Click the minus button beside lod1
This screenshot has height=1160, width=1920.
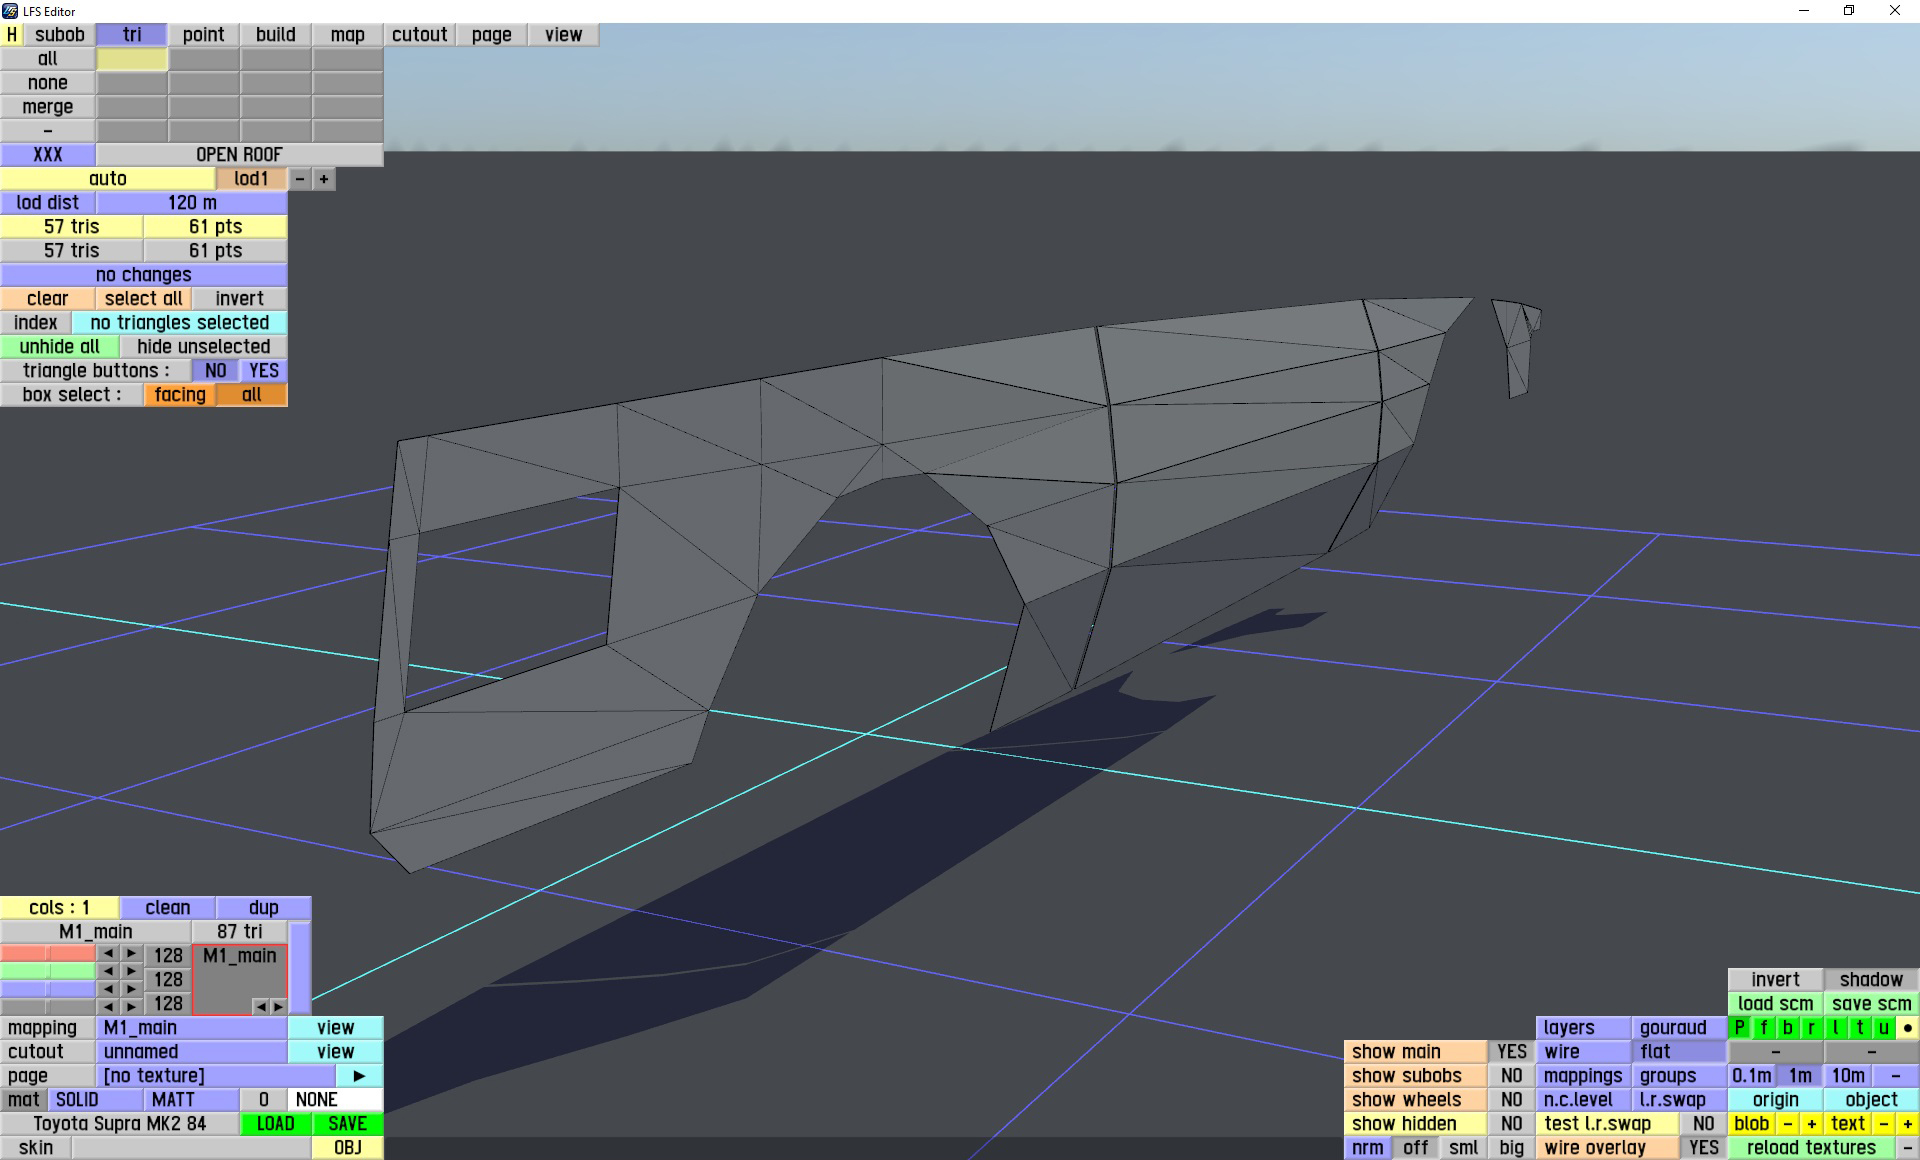[x=300, y=179]
